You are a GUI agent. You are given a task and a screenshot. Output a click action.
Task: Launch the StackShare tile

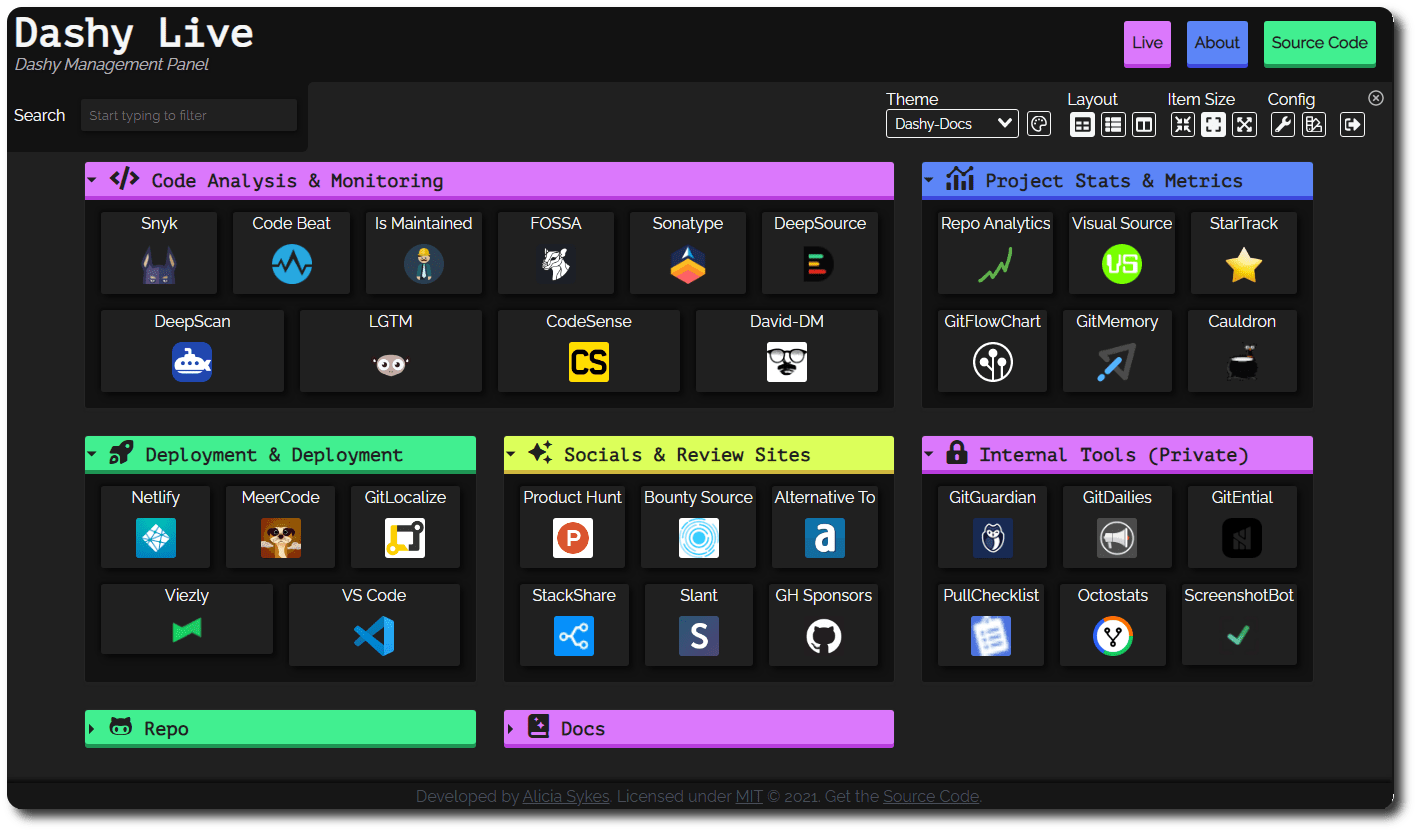point(574,624)
